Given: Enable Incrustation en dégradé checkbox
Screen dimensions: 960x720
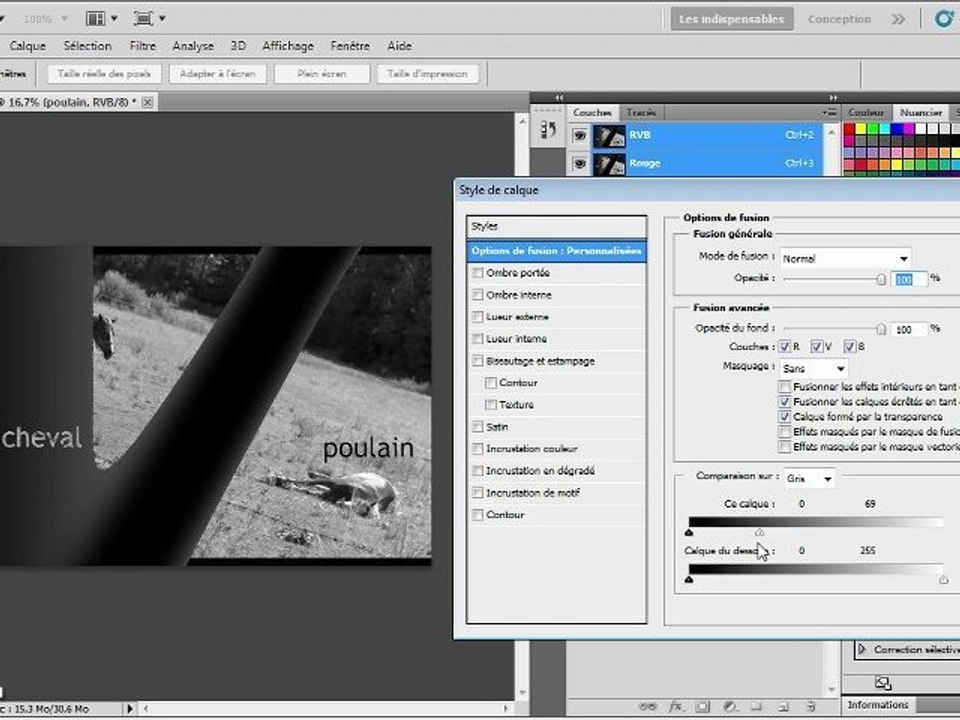Looking at the screenshot, I should click(478, 470).
